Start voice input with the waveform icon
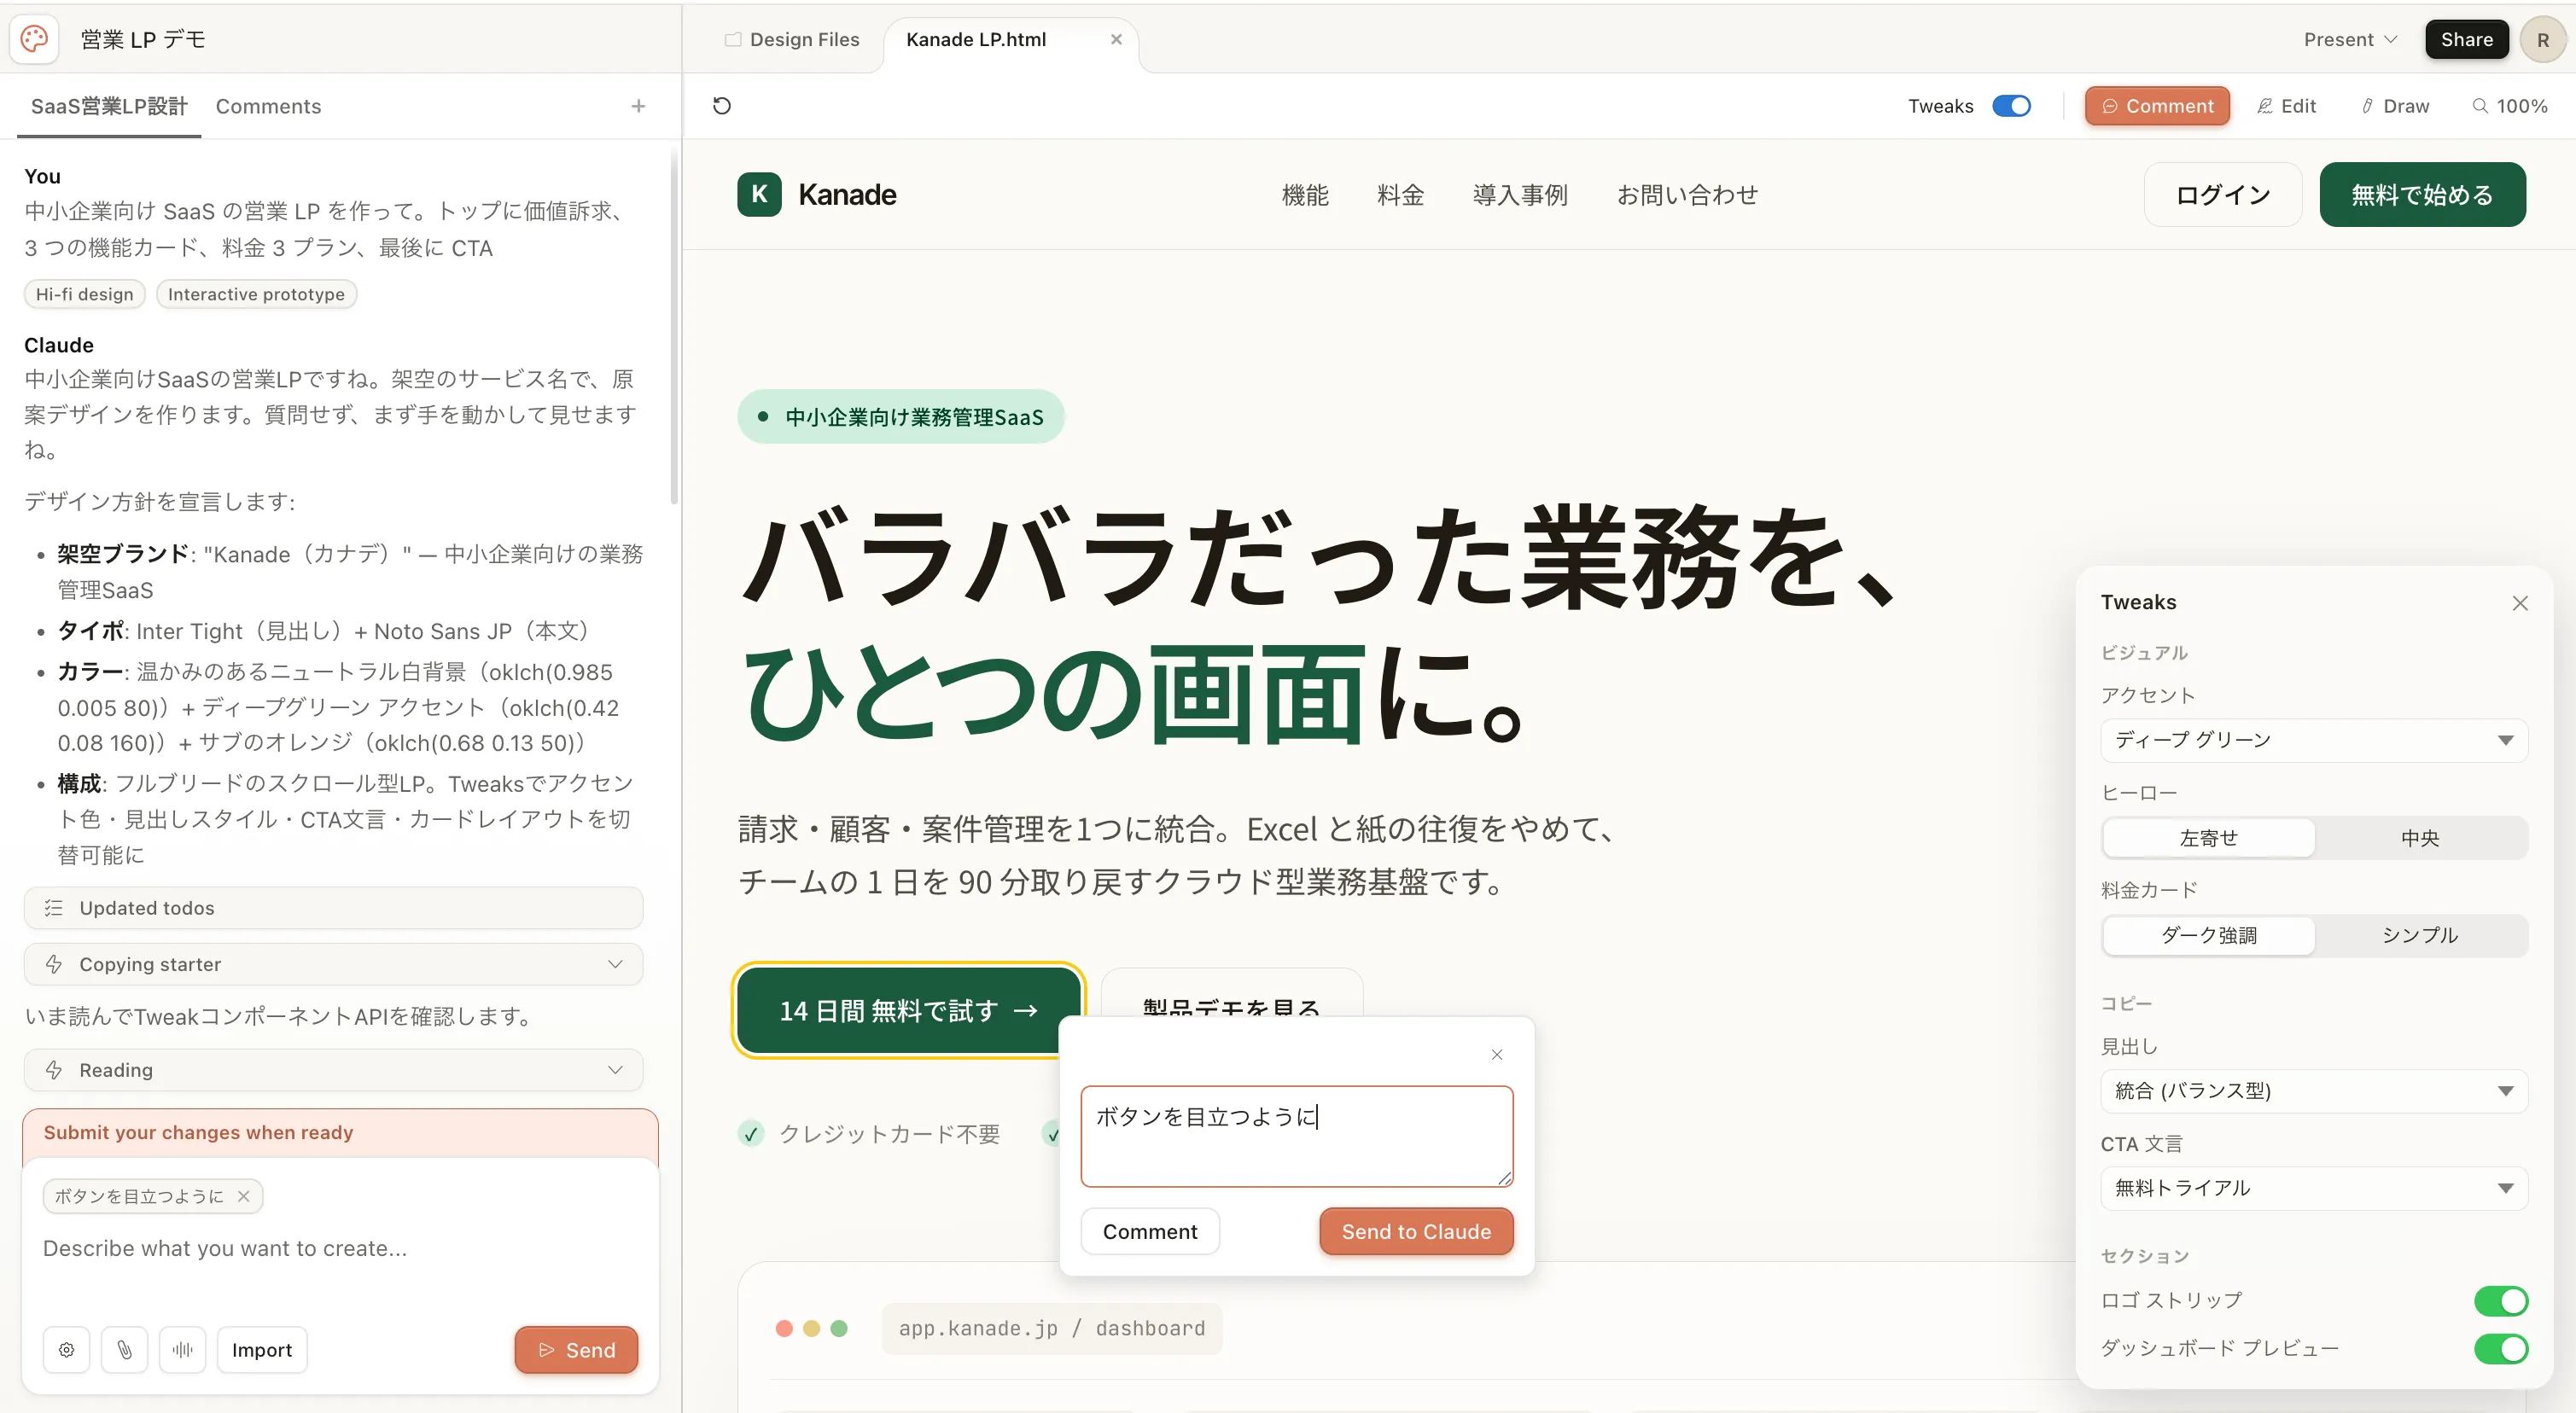Image resolution: width=2576 pixels, height=1413 pixels. [182, 1349]
